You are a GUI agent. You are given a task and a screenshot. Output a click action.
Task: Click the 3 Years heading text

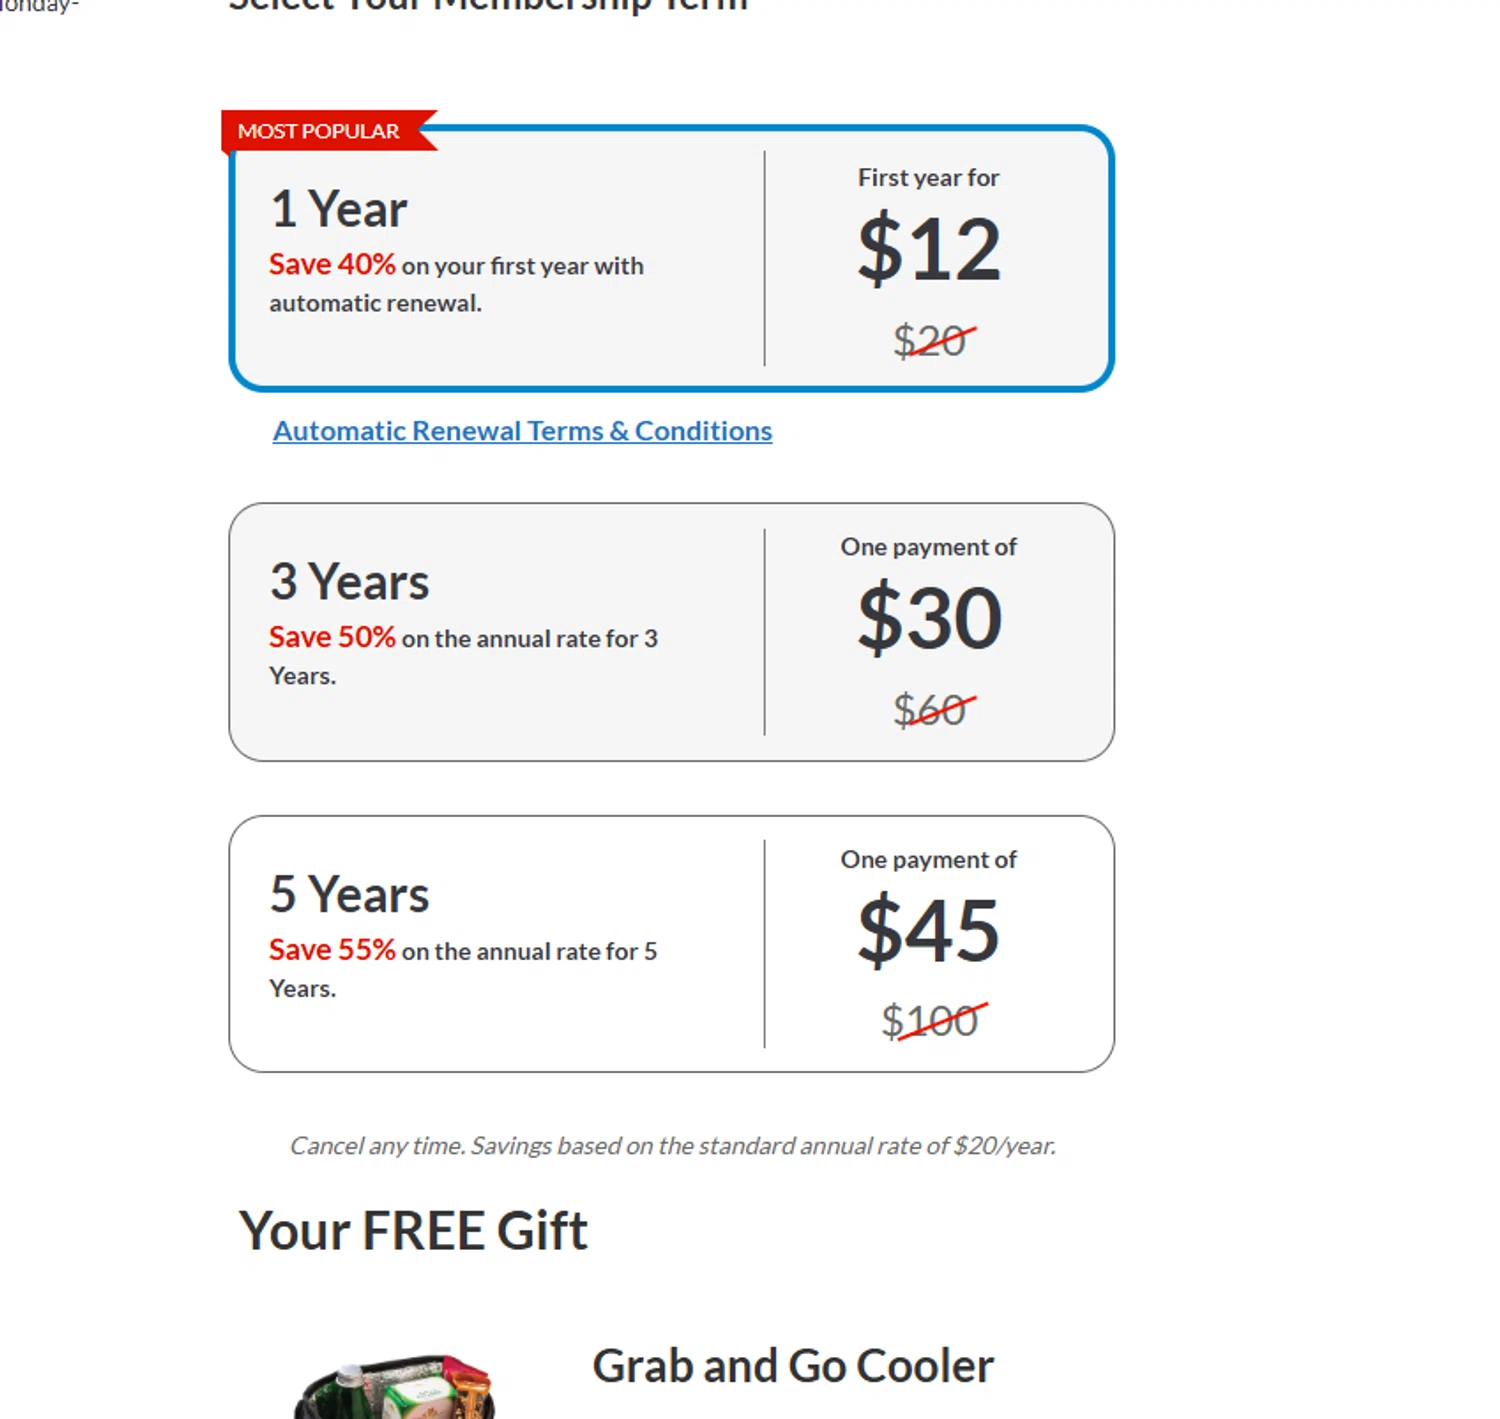coord(349,582)
